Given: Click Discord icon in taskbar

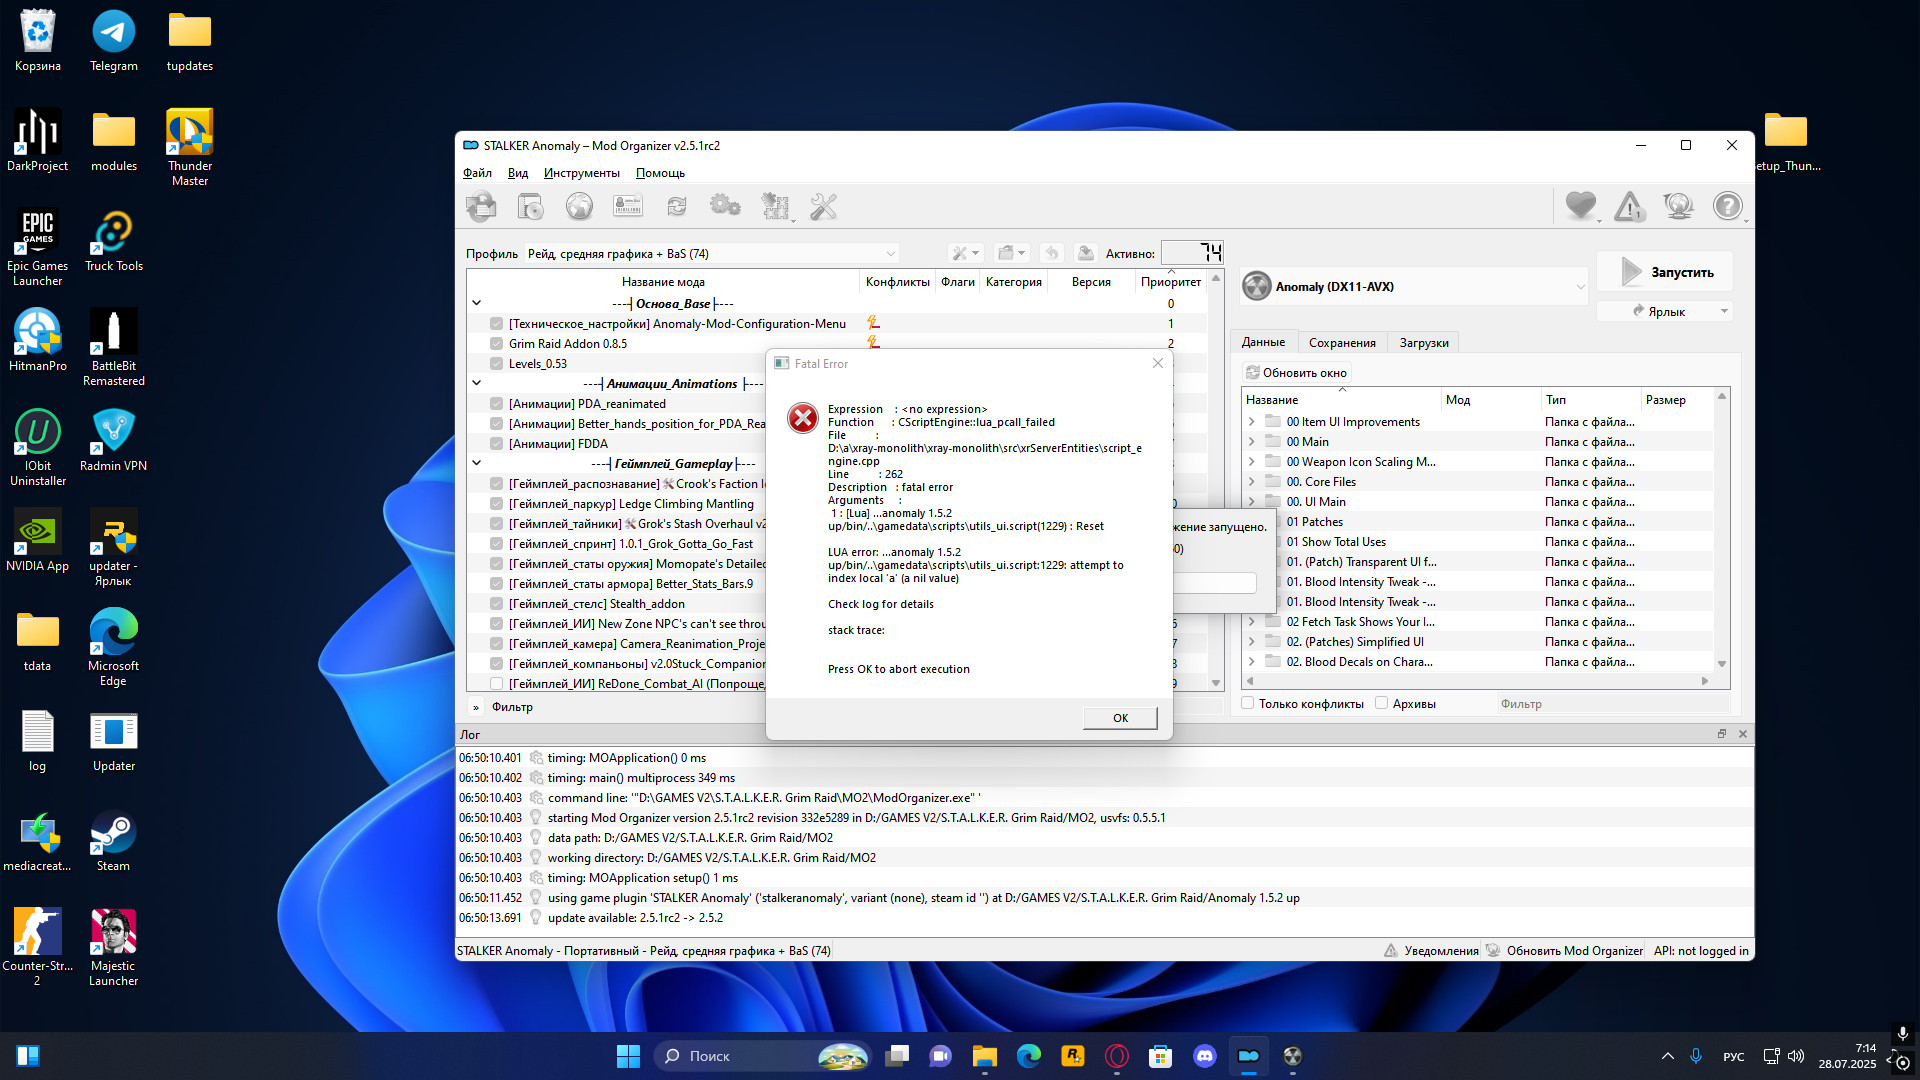Looking at the screenshot, I should pyautogui.click(x=1205, y=1056).
